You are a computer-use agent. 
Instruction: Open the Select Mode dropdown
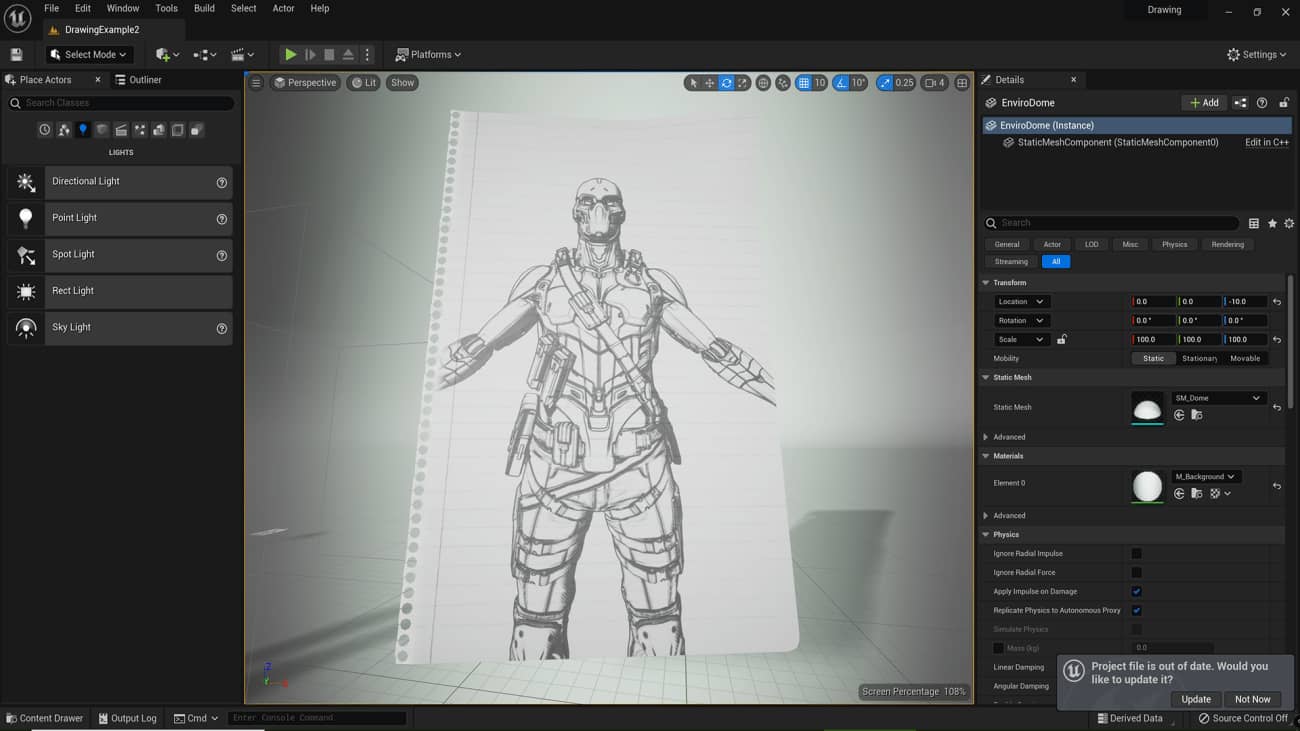point(88,54)
